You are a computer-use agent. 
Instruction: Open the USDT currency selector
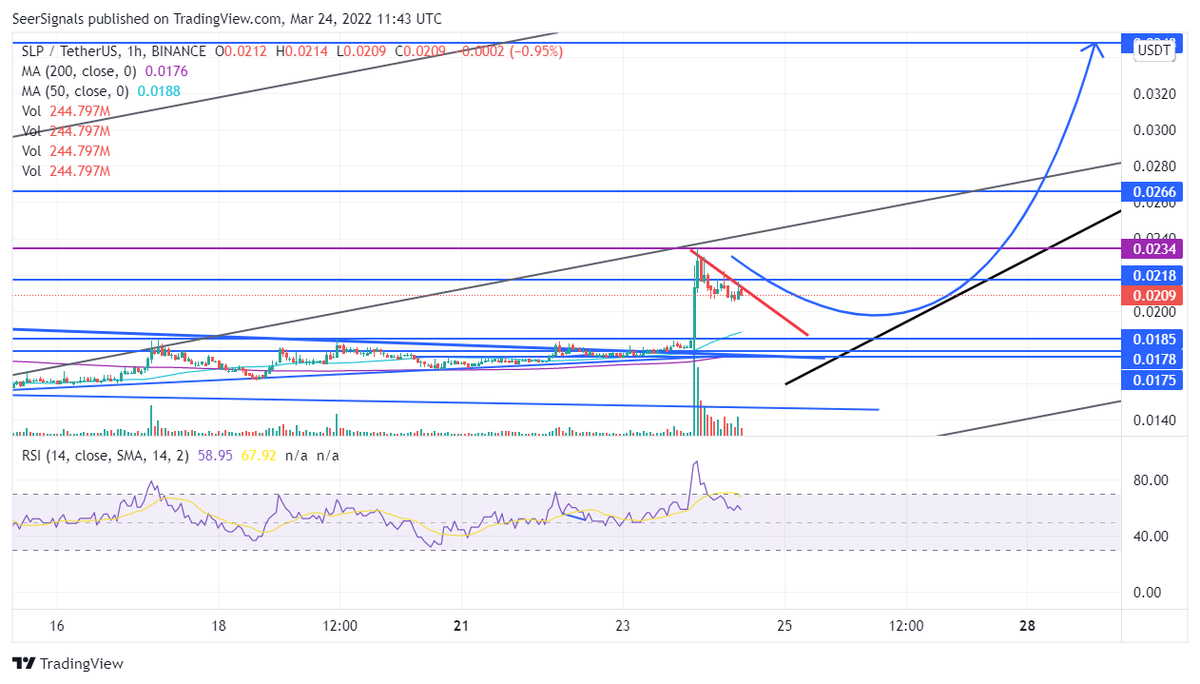click(x=1155, y=49)
